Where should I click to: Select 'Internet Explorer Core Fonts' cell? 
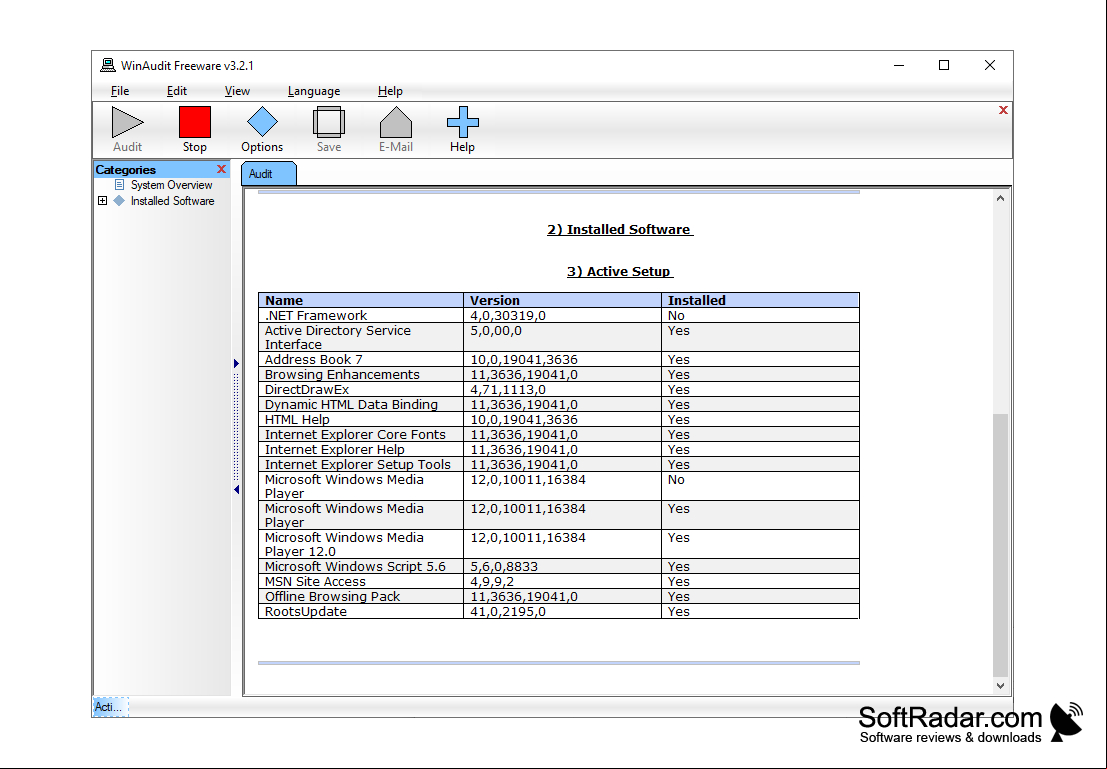pos(361,435)
